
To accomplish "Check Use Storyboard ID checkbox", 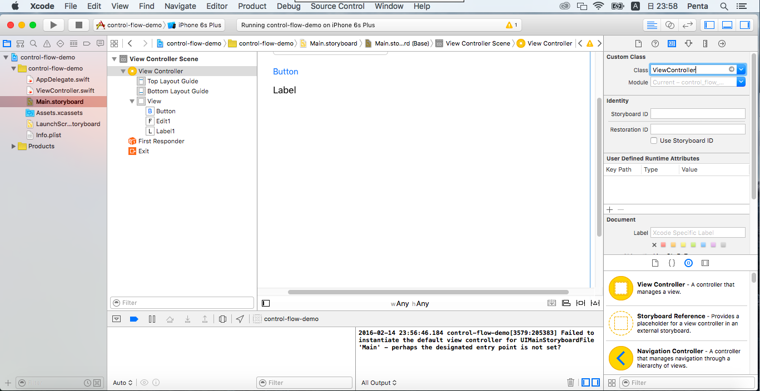I will 654,141.
